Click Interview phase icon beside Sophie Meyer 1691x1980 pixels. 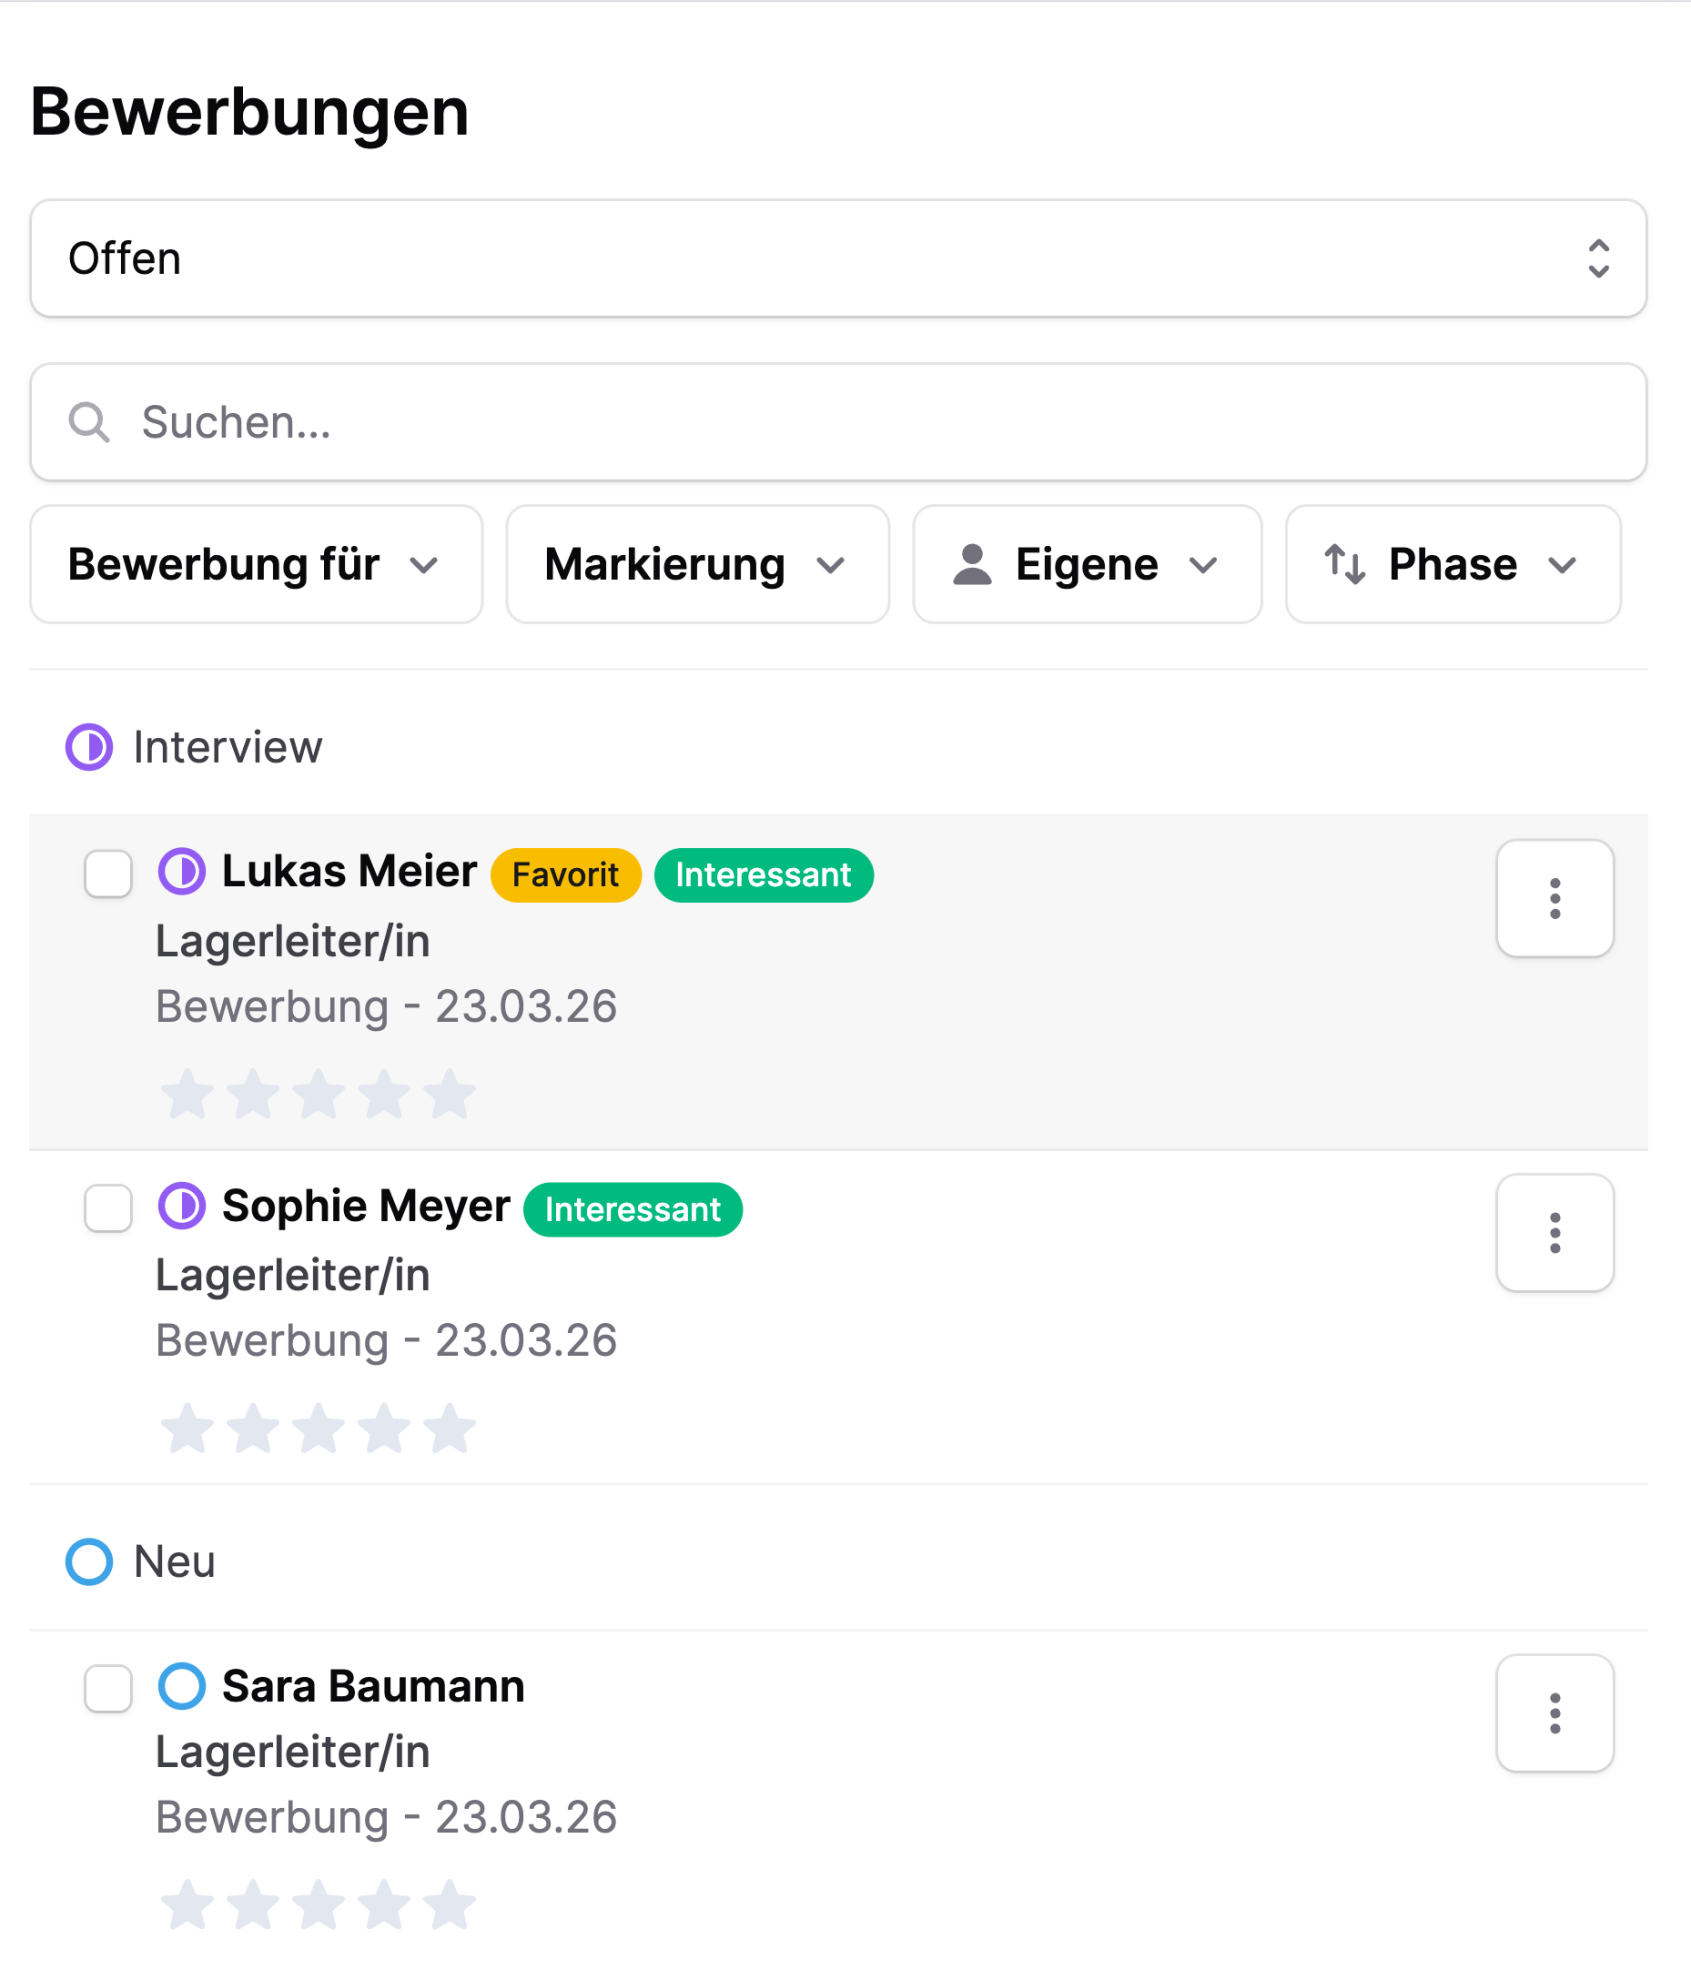(182, 1205)
